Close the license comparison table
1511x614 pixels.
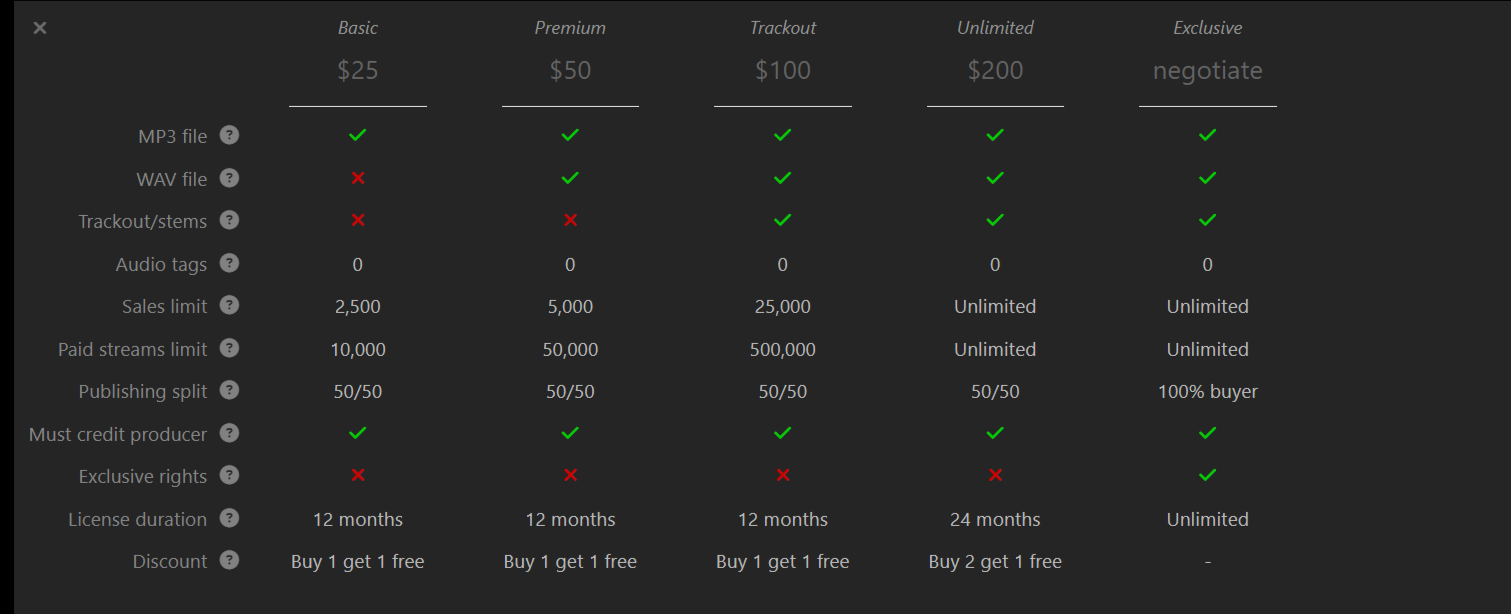[40, 28]
